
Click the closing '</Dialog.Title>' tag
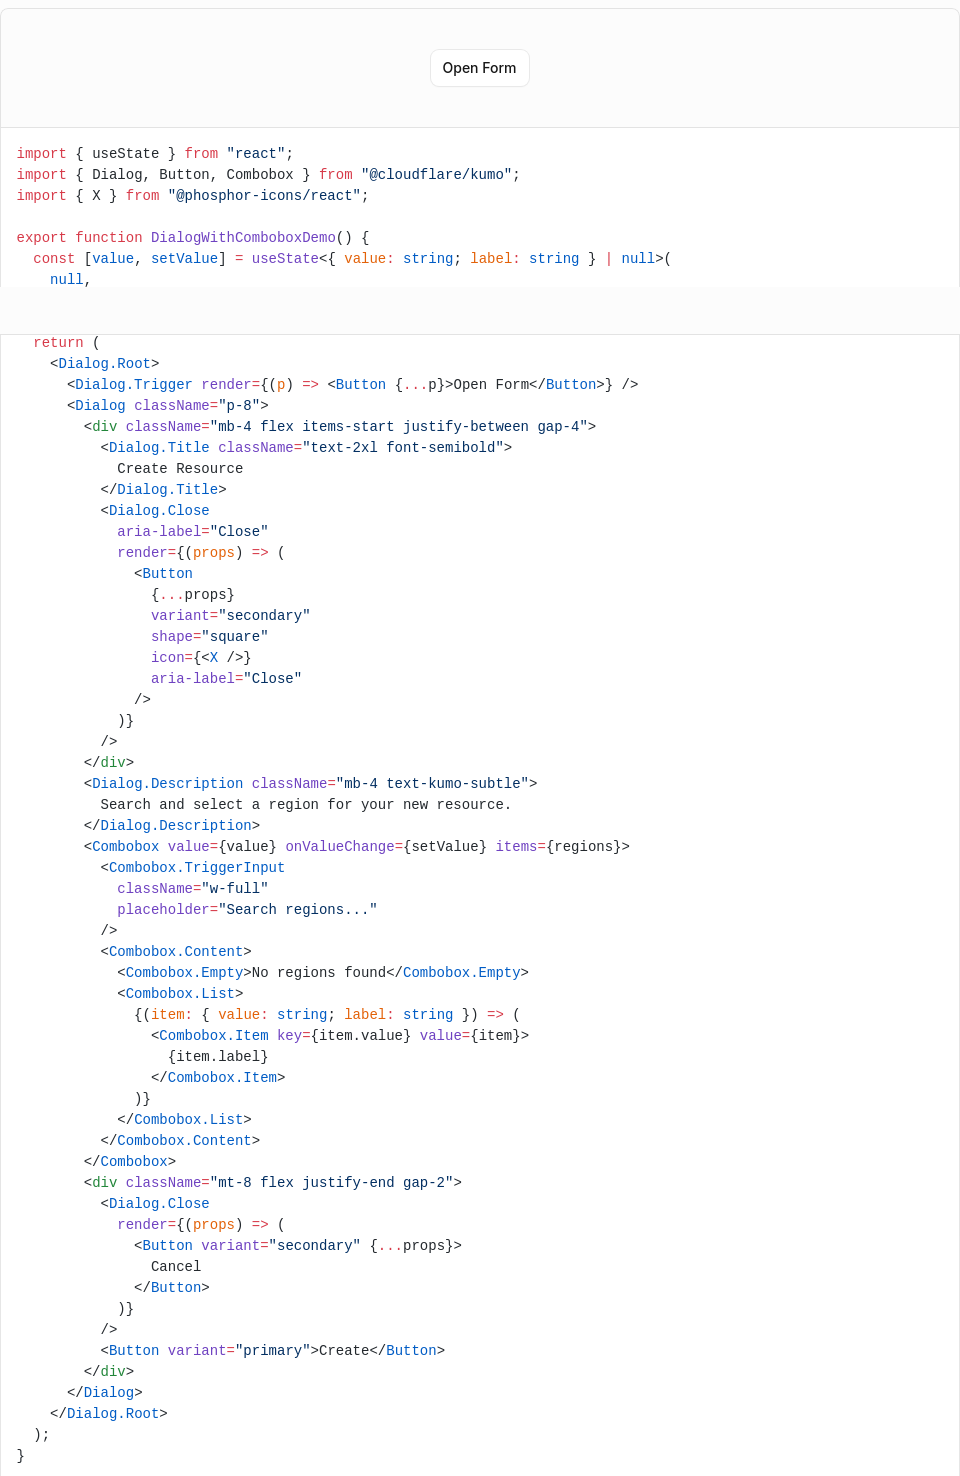[164, 489]
